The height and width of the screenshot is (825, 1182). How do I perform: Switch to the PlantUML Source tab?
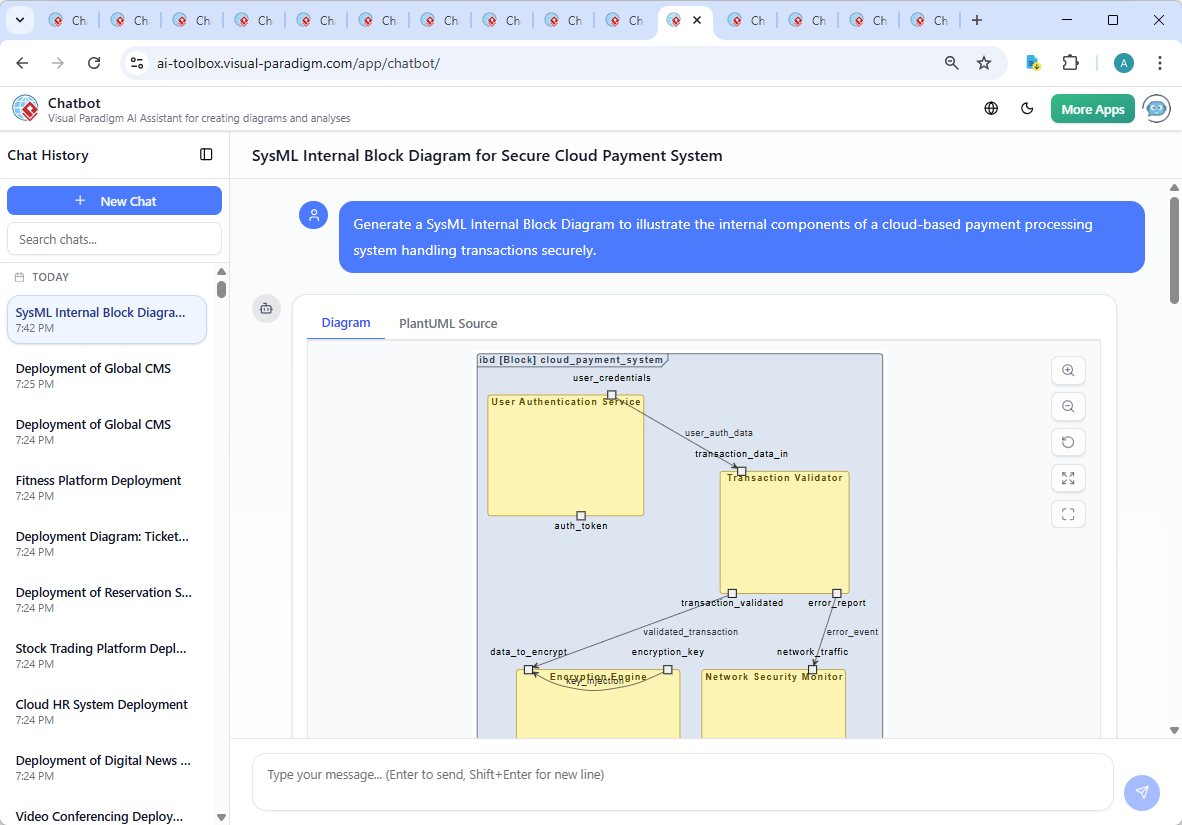point(447,323)
